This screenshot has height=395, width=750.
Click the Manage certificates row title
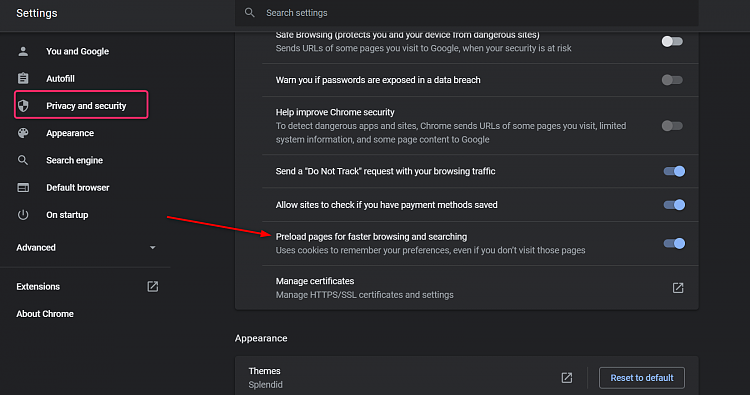click(x=315, y=281)
